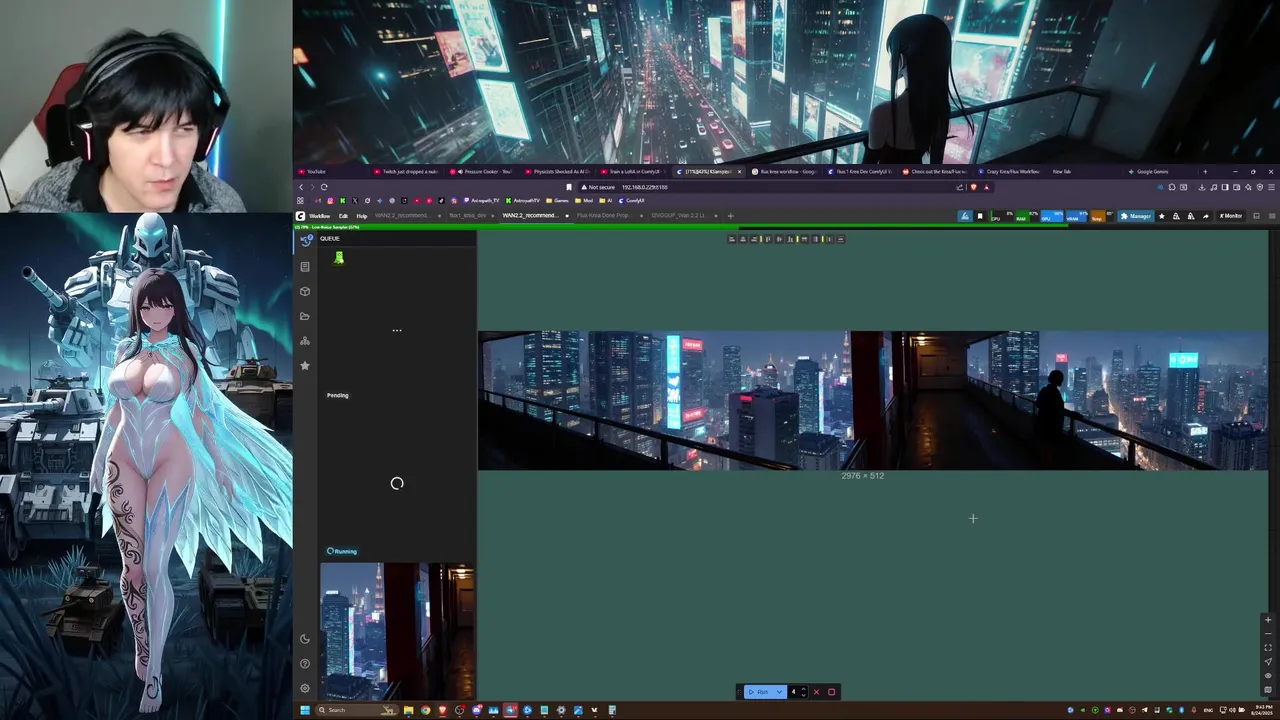Click the share icon in address bar
Image resolution: width=1280 pixels, height=720 pixels.
tap(960, 187)
